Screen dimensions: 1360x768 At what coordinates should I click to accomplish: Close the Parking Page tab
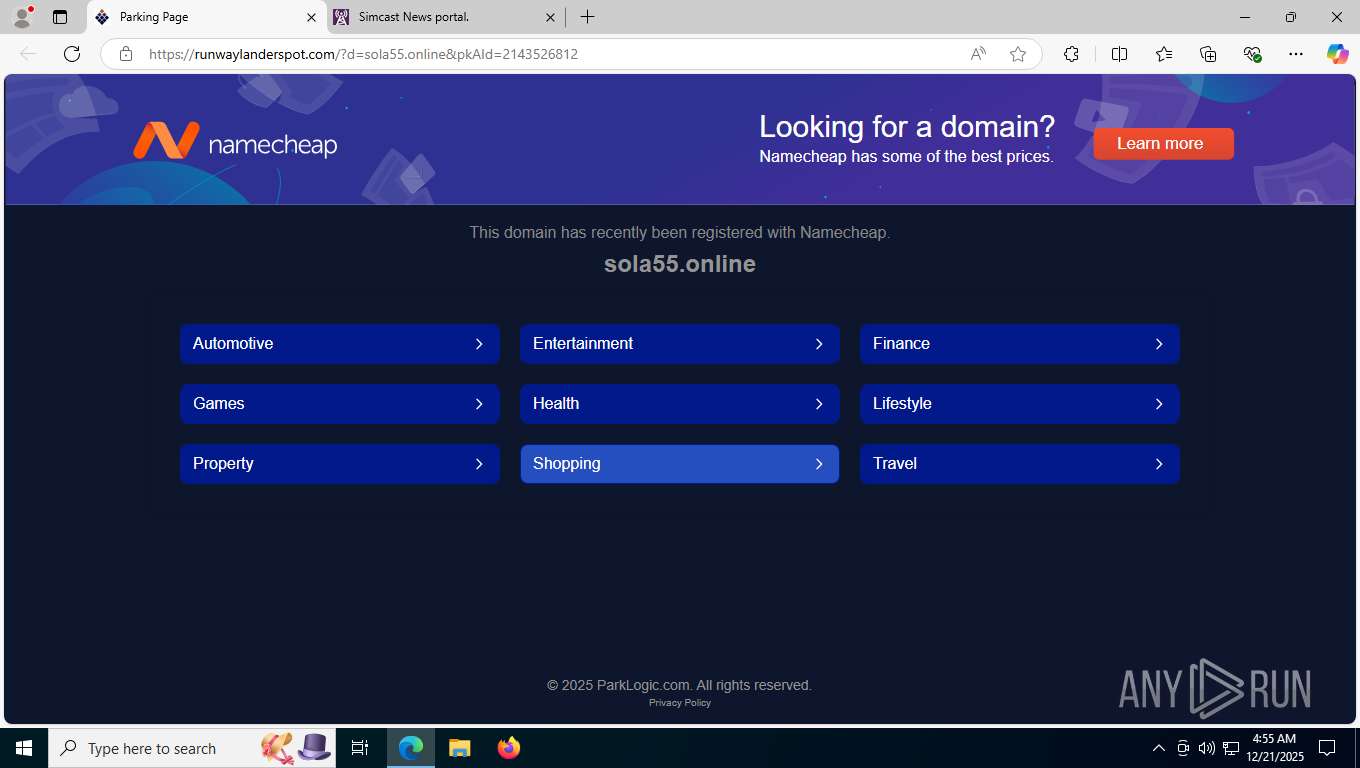point(311,17)
